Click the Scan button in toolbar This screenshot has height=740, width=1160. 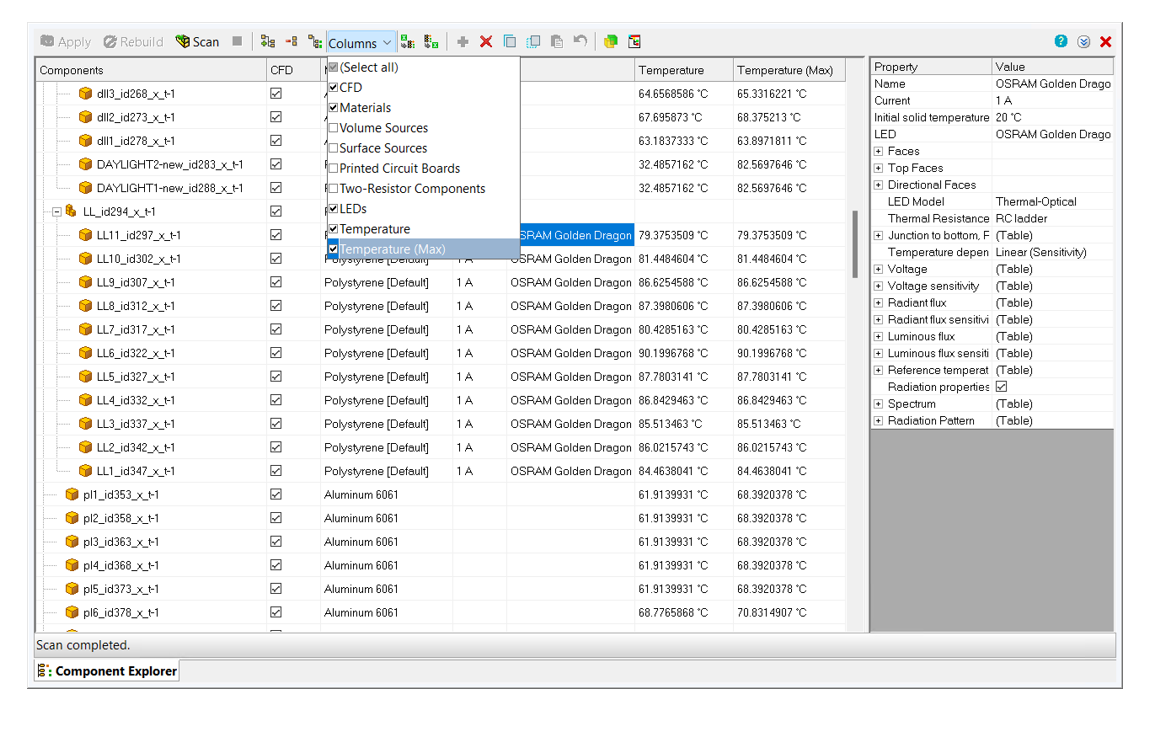tap(197, 42)
